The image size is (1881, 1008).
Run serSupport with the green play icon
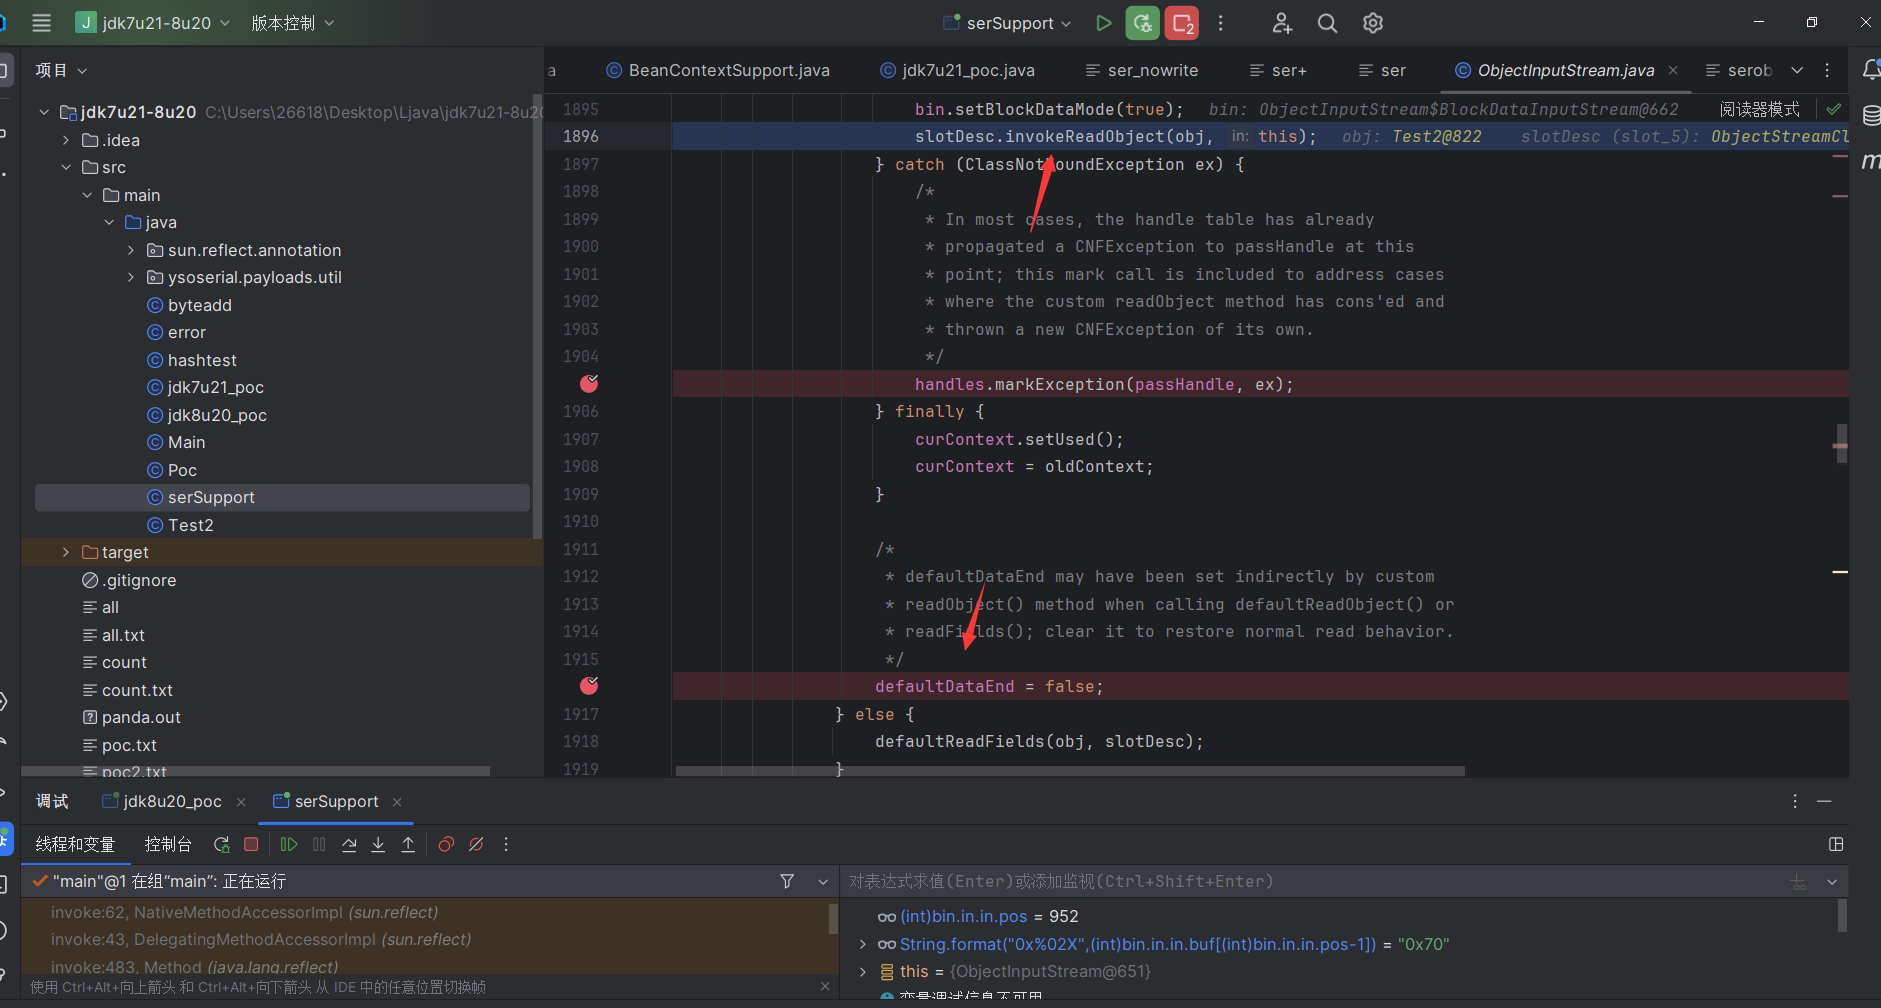click(1103, 22)
